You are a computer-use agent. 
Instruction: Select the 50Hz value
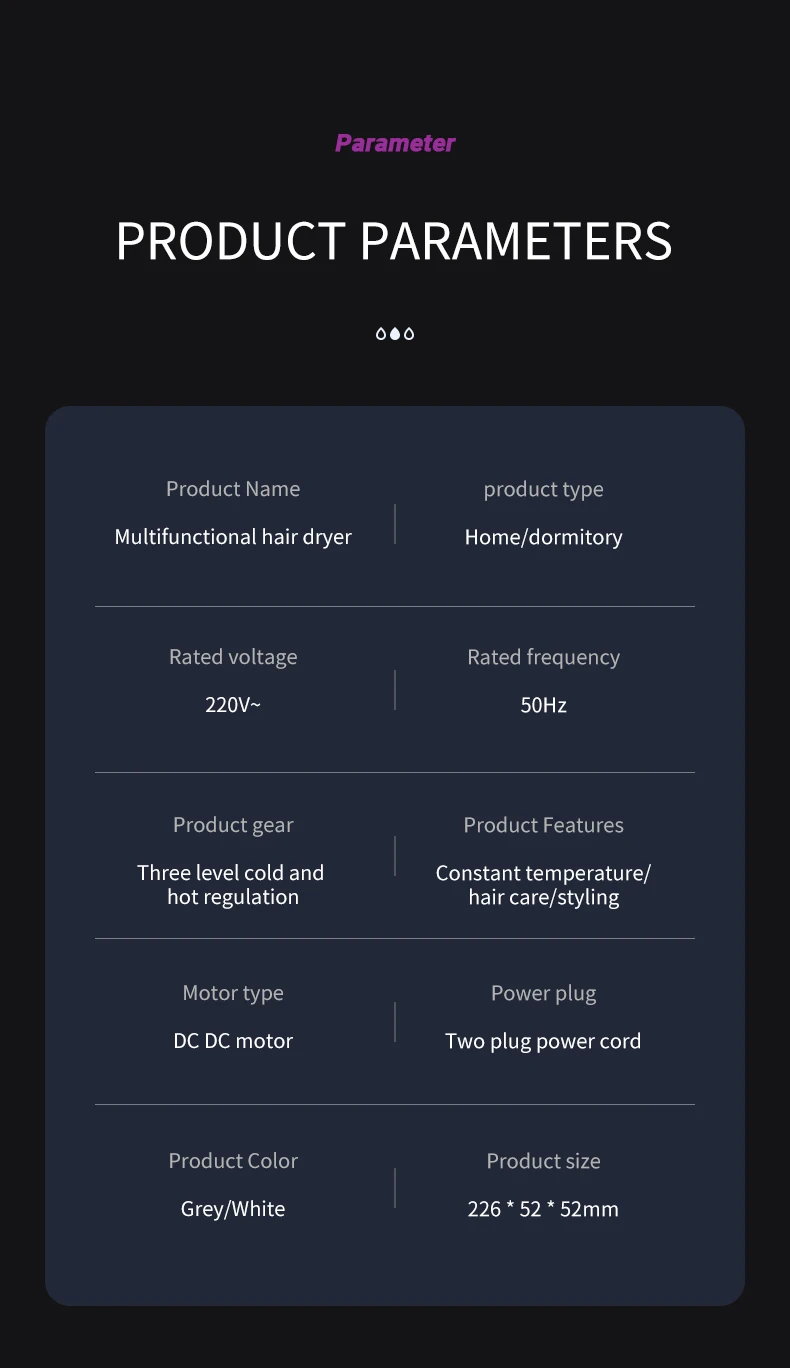point(543,705)
